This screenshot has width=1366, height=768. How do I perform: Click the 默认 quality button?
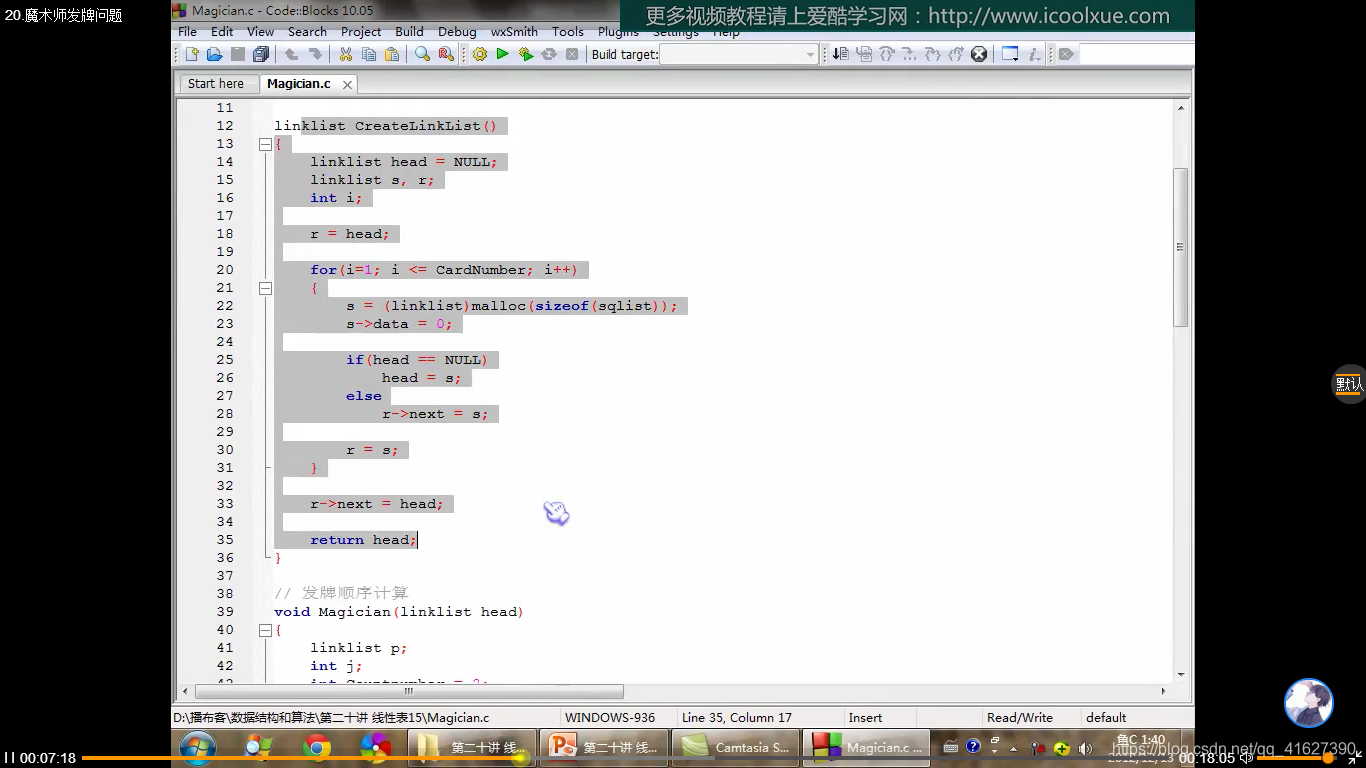(1349, 384)
